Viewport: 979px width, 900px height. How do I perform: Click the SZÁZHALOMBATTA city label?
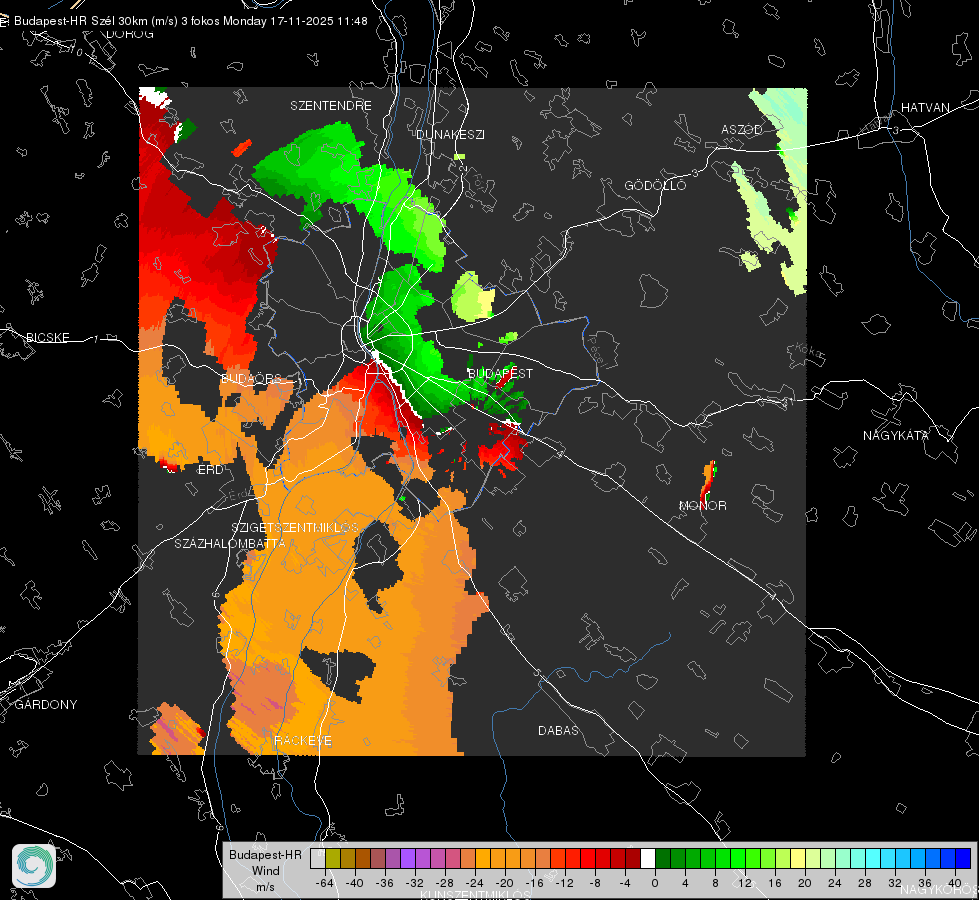pyautogui.click(x=230, y=544)
